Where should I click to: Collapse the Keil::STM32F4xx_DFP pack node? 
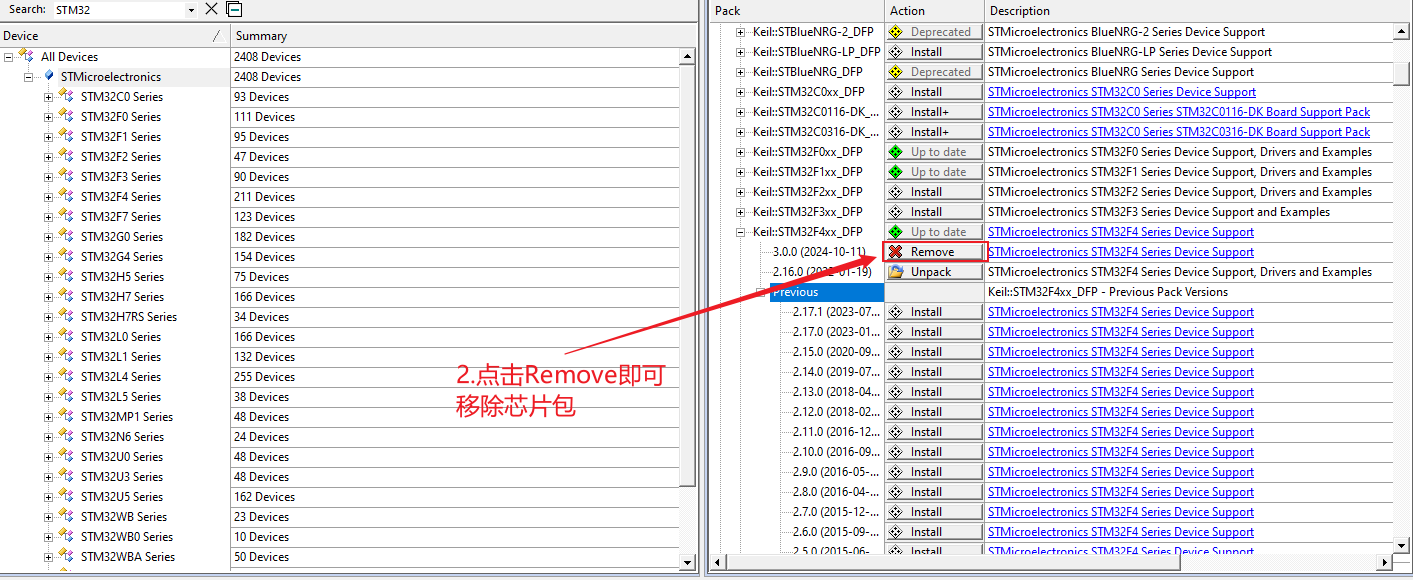tap(741, 232)
